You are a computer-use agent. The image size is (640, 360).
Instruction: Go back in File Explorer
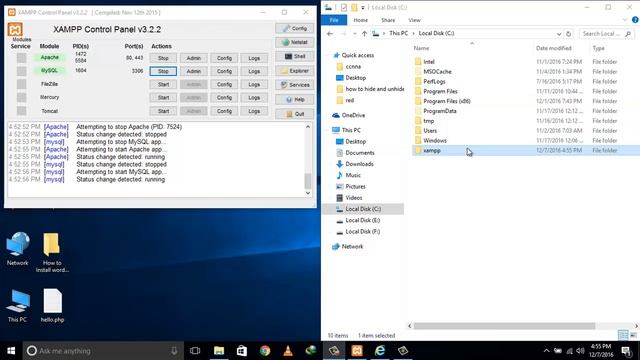330,33
